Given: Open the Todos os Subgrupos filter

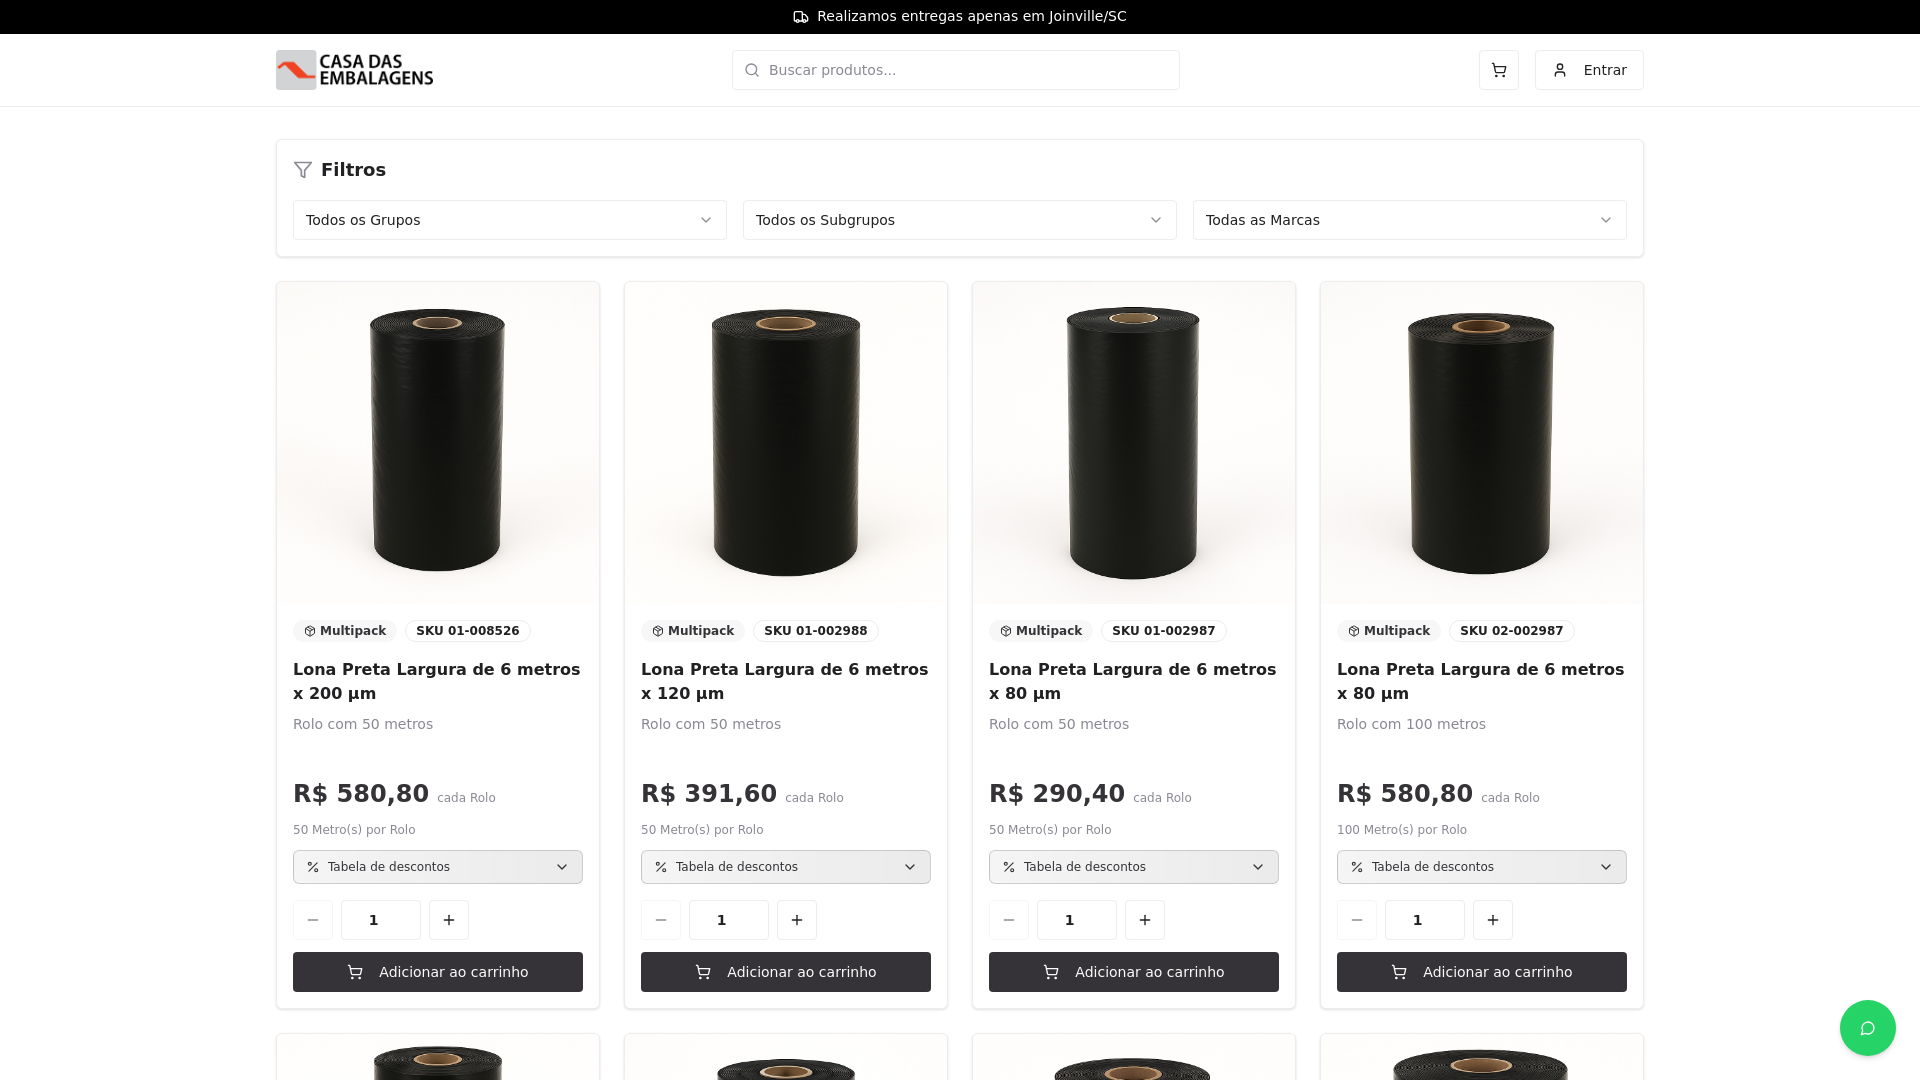Looking at the screenshot, I should click(x=959, y=220).
